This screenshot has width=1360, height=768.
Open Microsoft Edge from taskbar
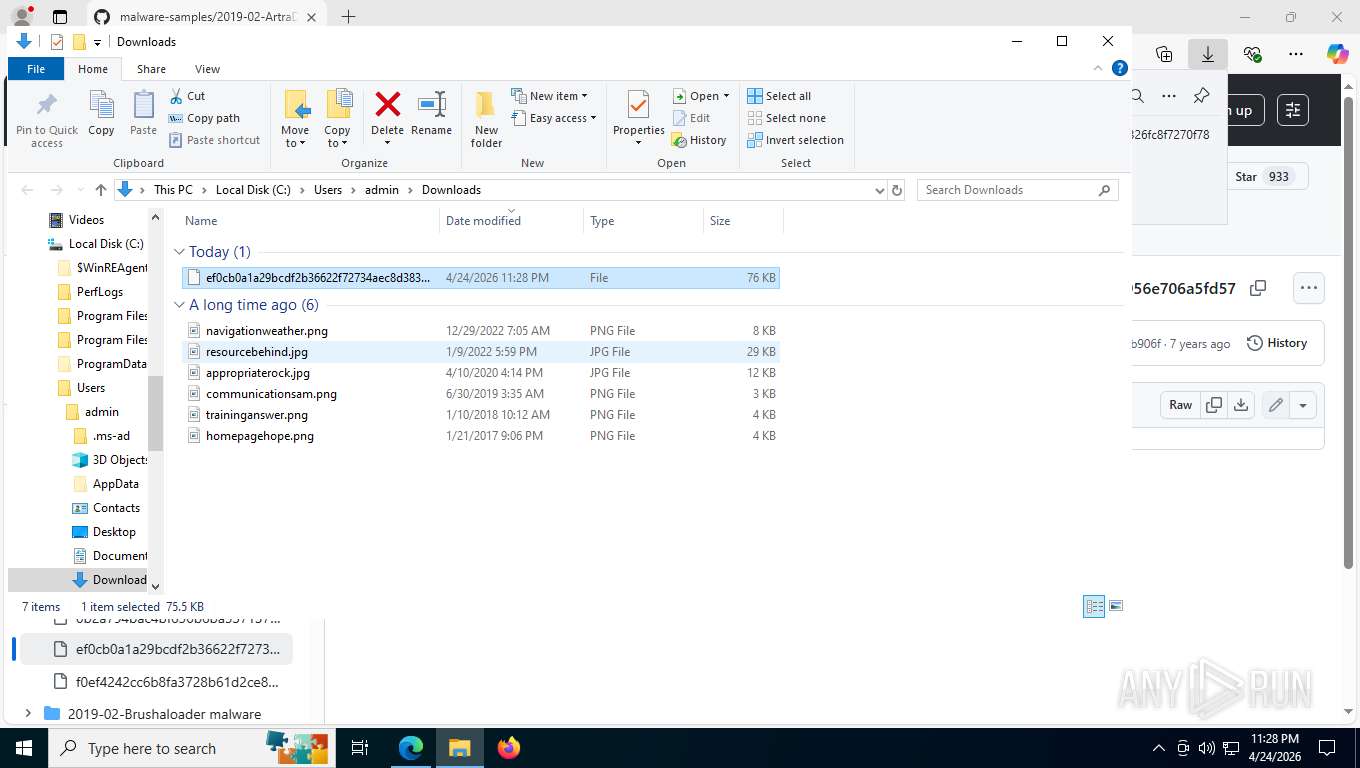click(x=411, y=747)
